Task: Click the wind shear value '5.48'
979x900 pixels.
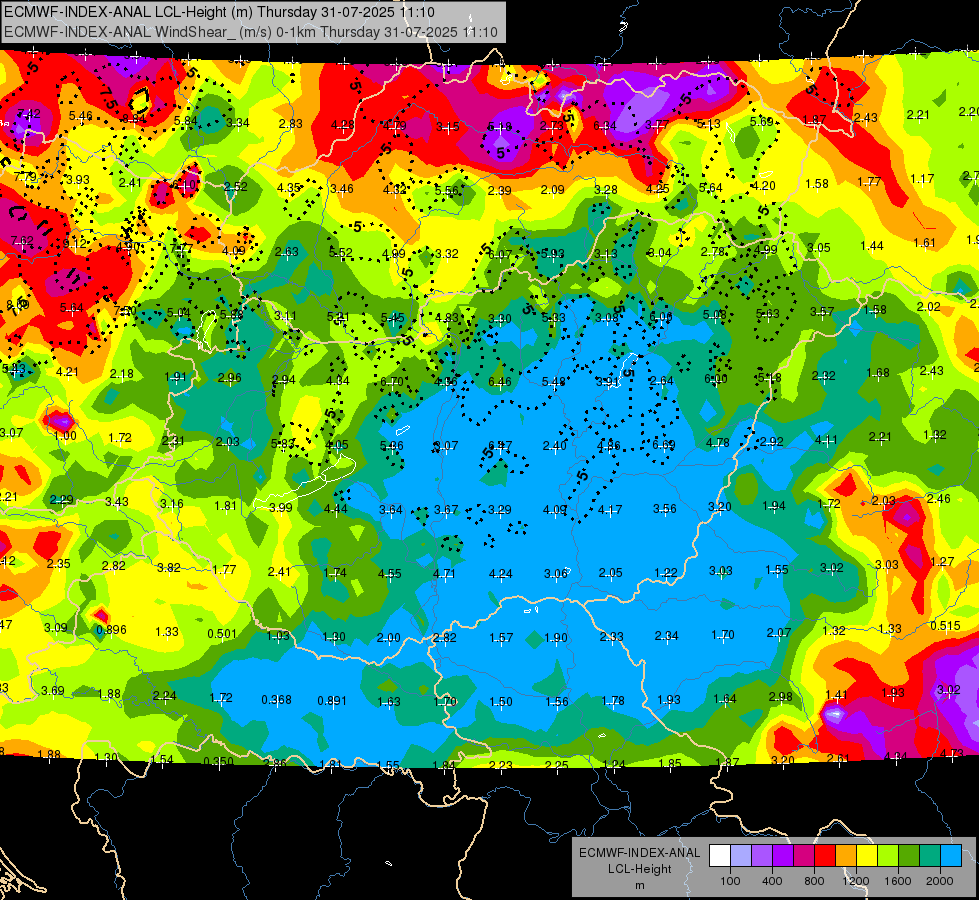Action: click(554, 382)
